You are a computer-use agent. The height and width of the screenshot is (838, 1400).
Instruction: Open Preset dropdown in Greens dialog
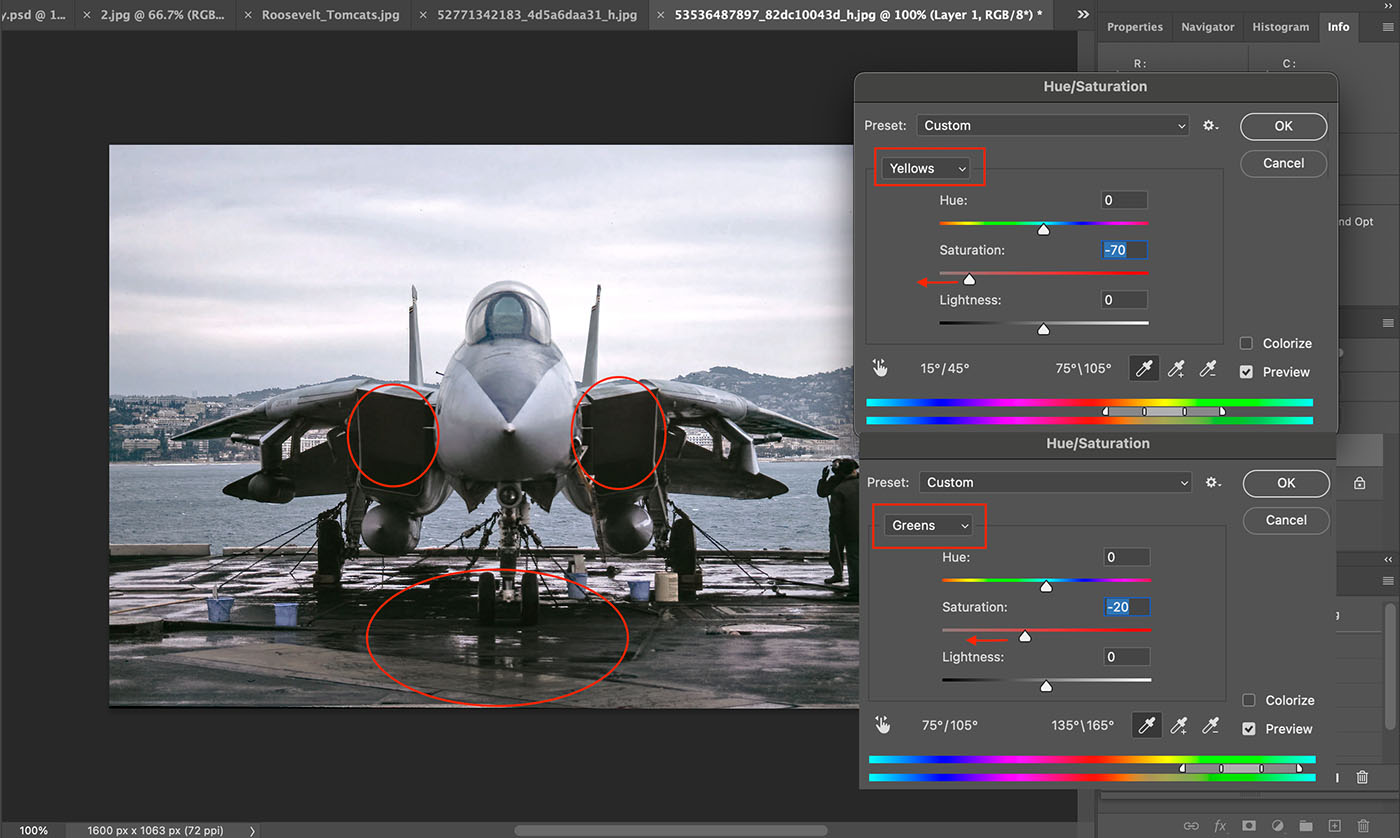(1055, 483)
